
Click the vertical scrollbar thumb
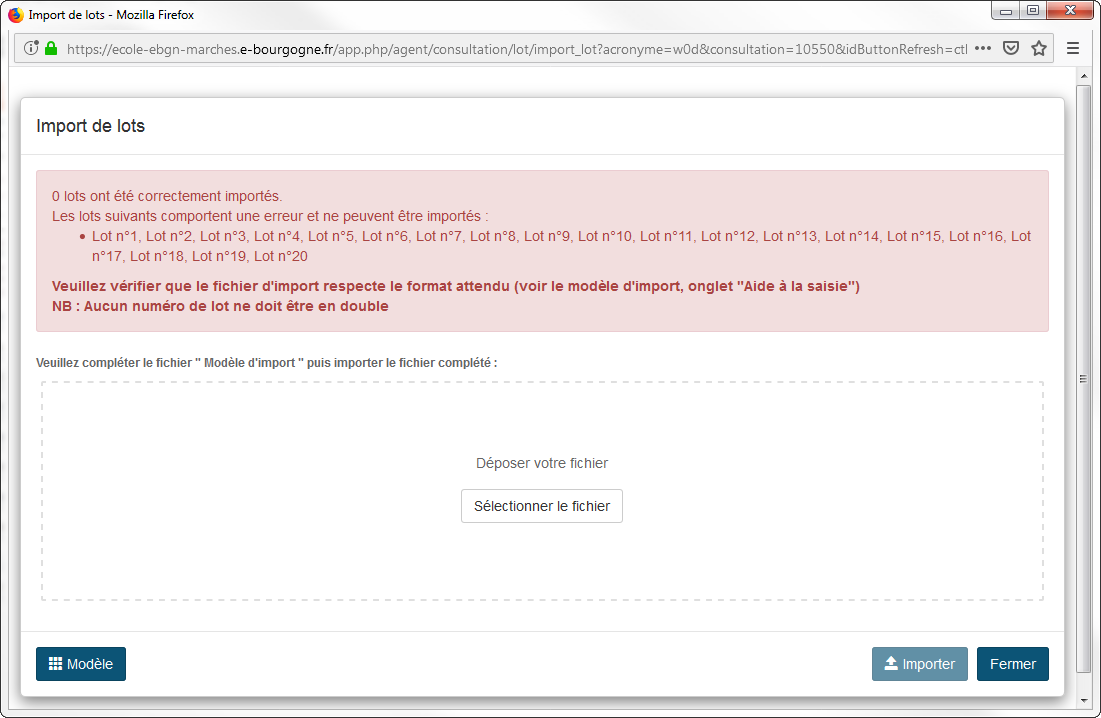coord(1083,378)
